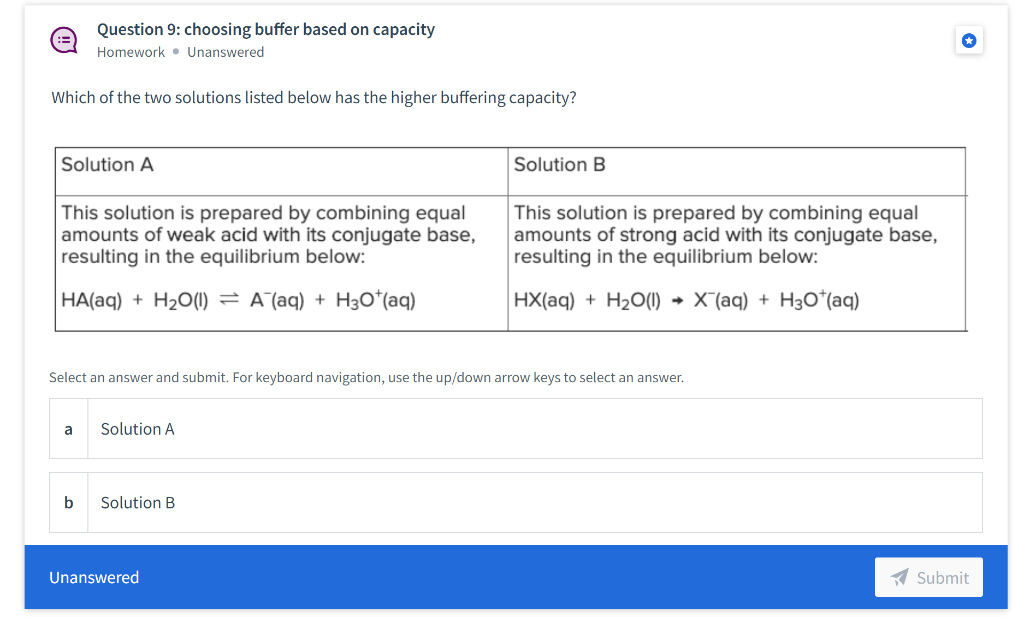Click the purple question speech bubble icon
The width and height of the screenshot is (1024, 617).
(x=63, y=40)
